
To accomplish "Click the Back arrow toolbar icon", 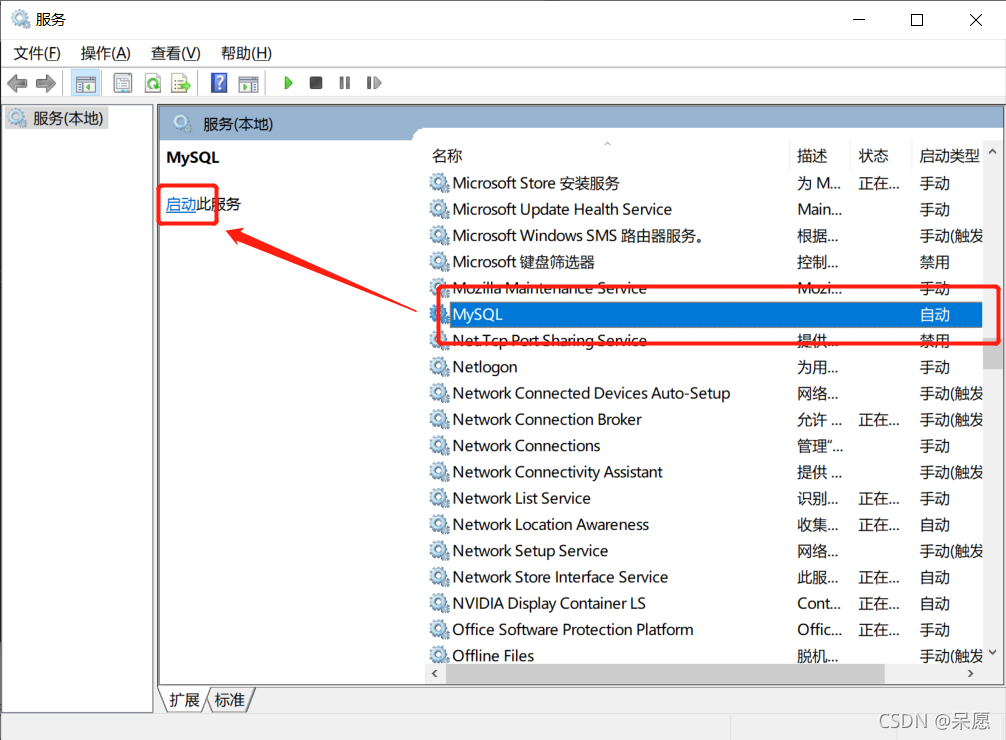I will (17, 83).
